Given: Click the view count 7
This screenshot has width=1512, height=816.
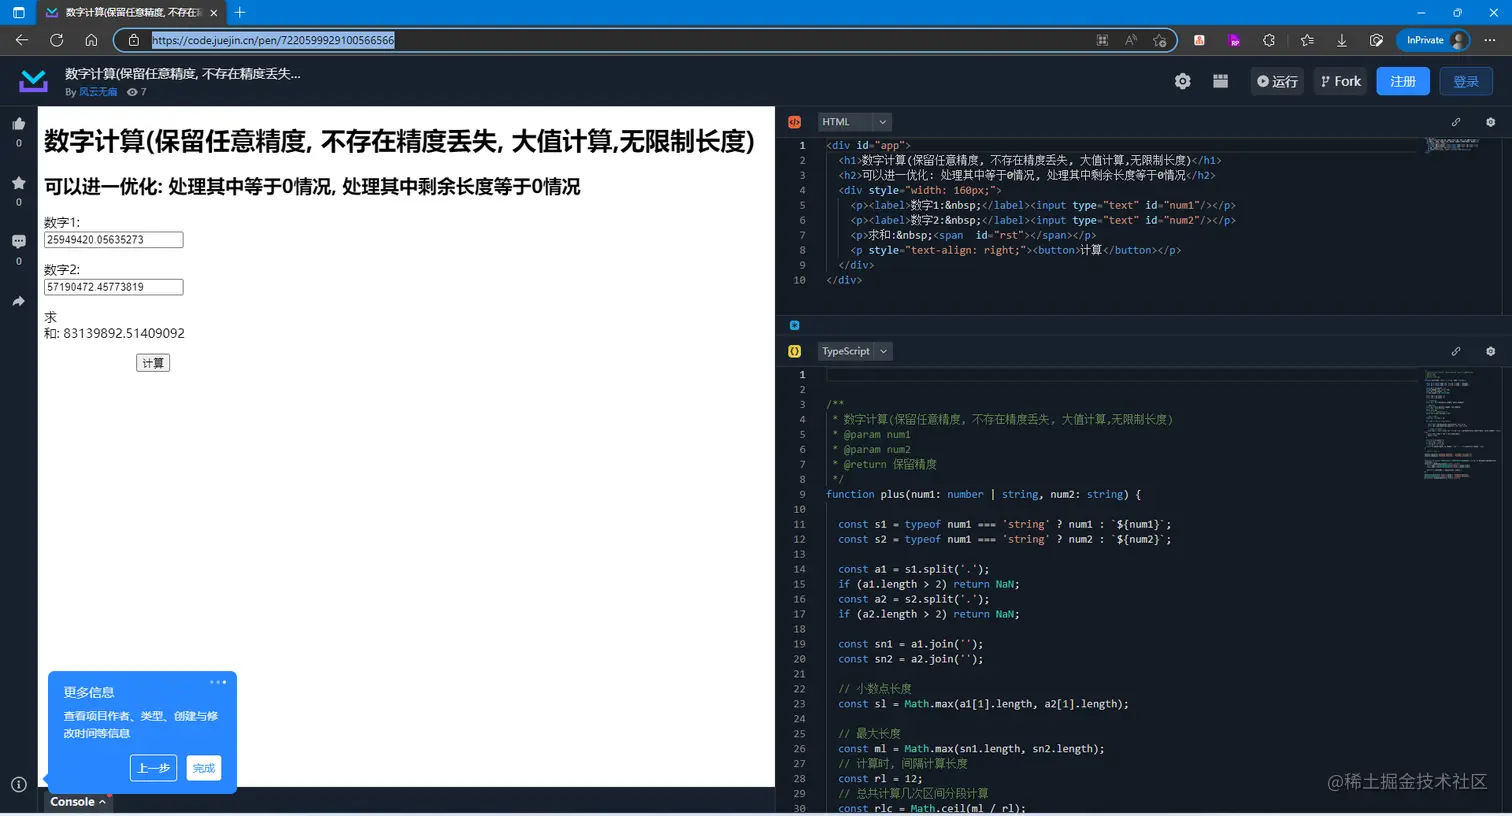Looking at the screenshot, I should pos(143,92).
